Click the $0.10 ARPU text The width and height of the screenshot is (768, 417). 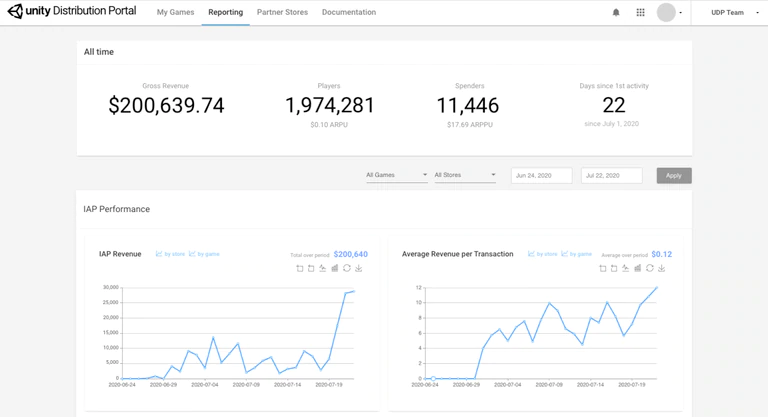(x=329, y=125)
